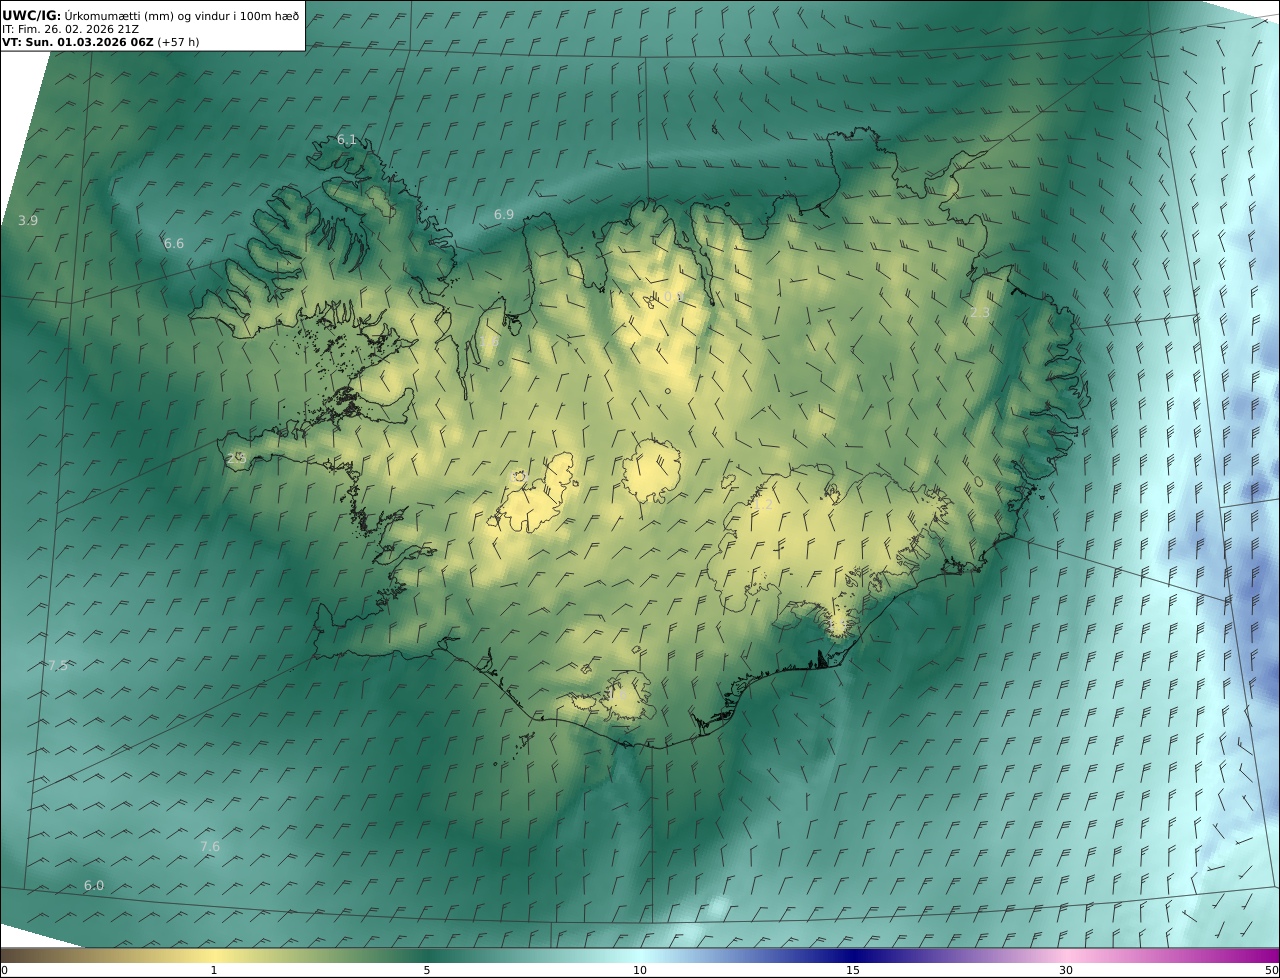The width and height of the screenshot is (1280, 978).
Task: Click the 6.0 value label on map
Action: coord(93,885)
